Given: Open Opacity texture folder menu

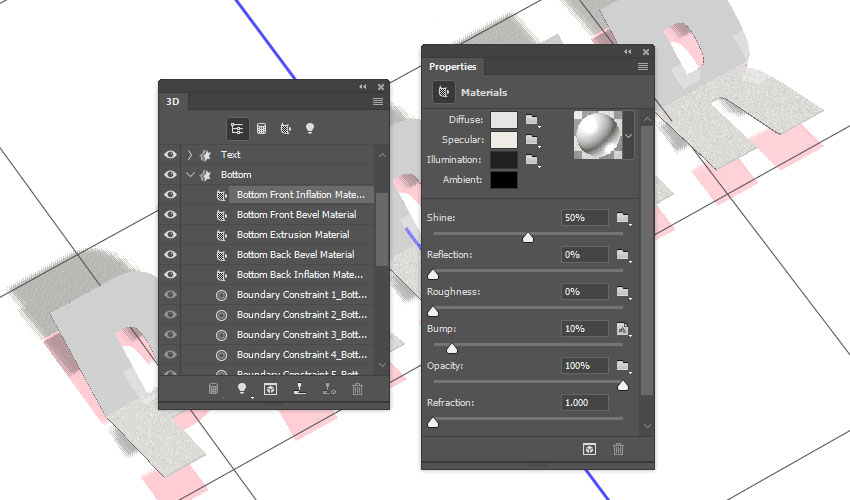Looking at the screenshot, I should [623, 367].
